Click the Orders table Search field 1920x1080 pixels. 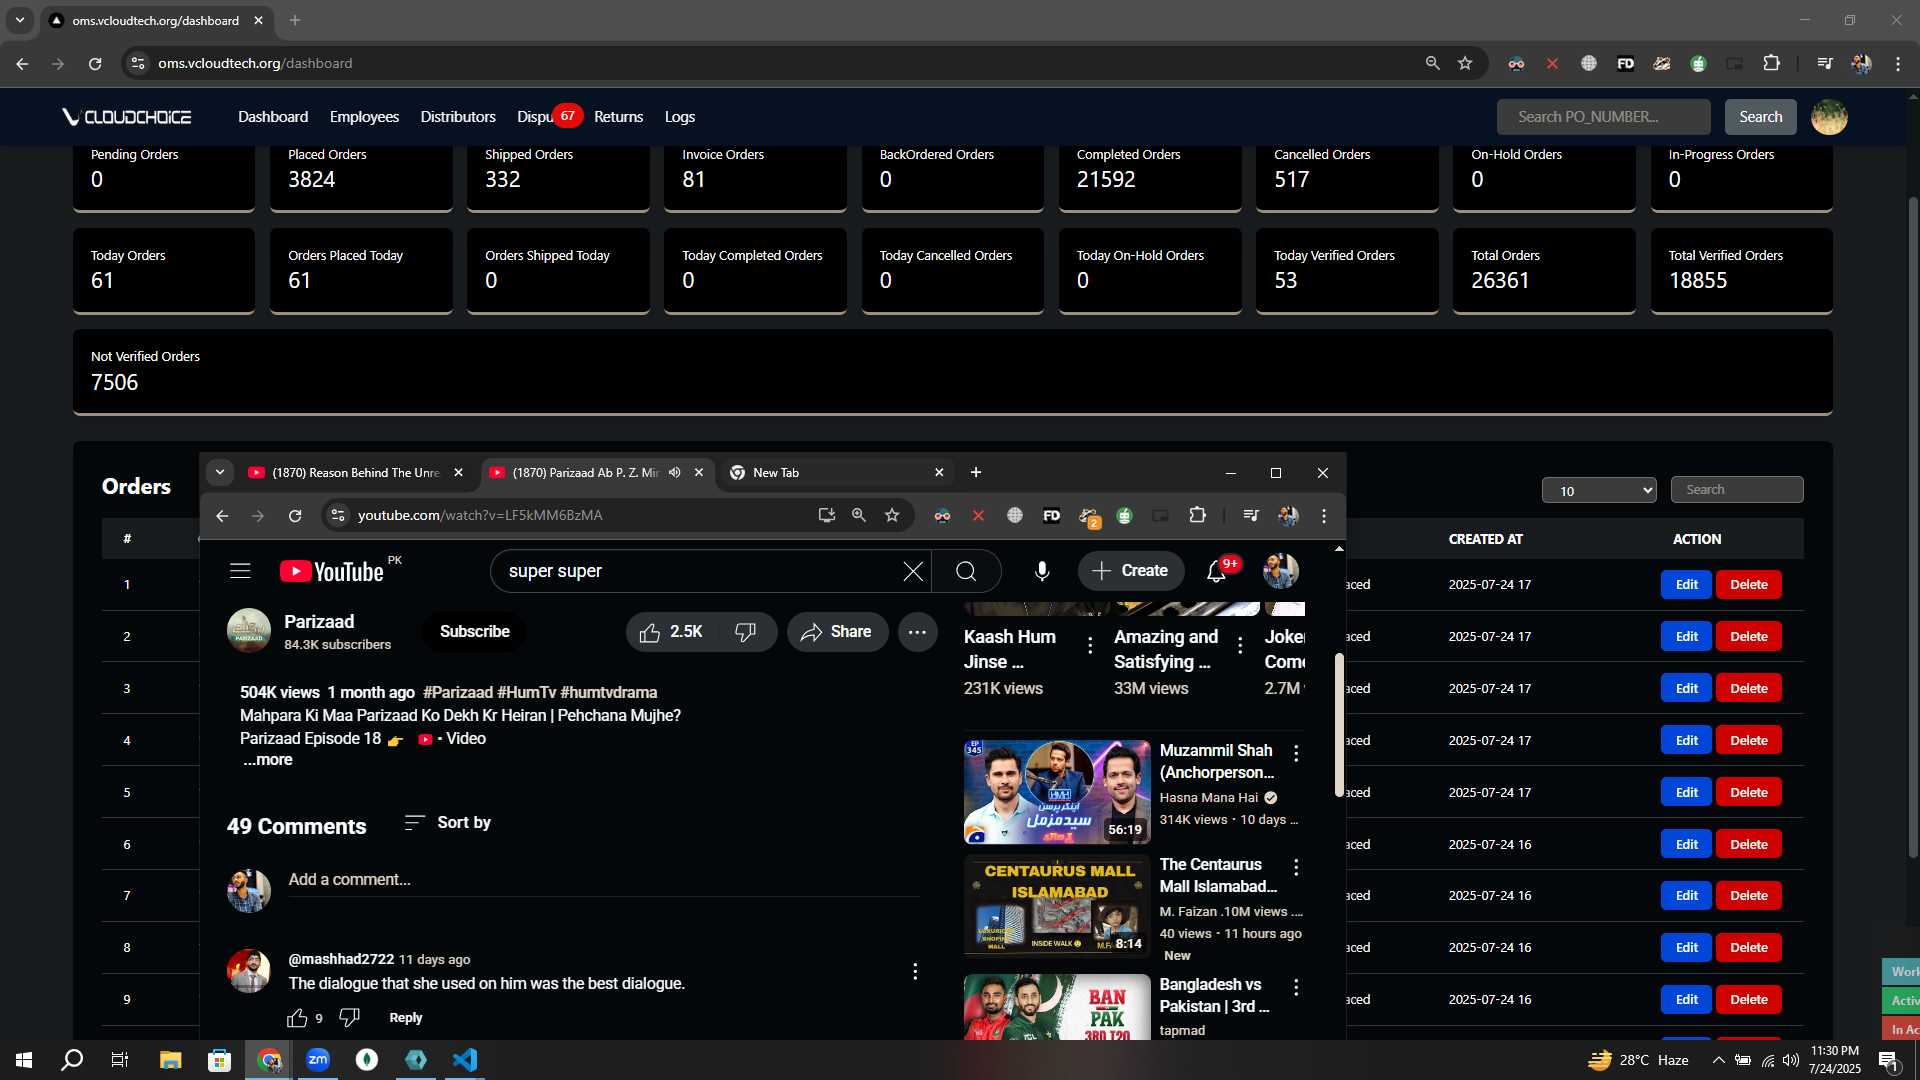pyautogui.click(x=1737, y=490)
